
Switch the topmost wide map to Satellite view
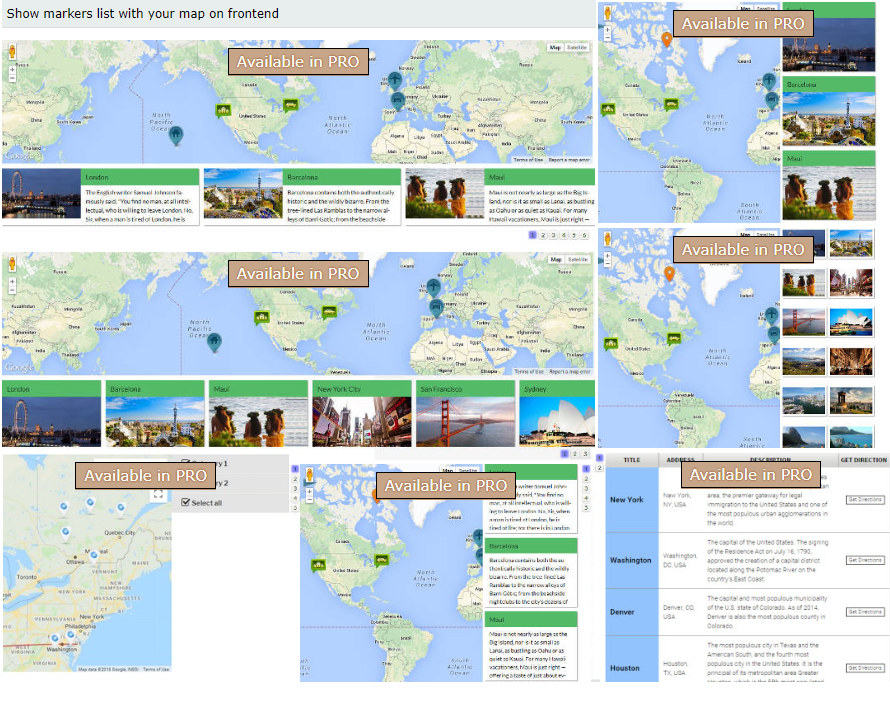coord(577,47)
